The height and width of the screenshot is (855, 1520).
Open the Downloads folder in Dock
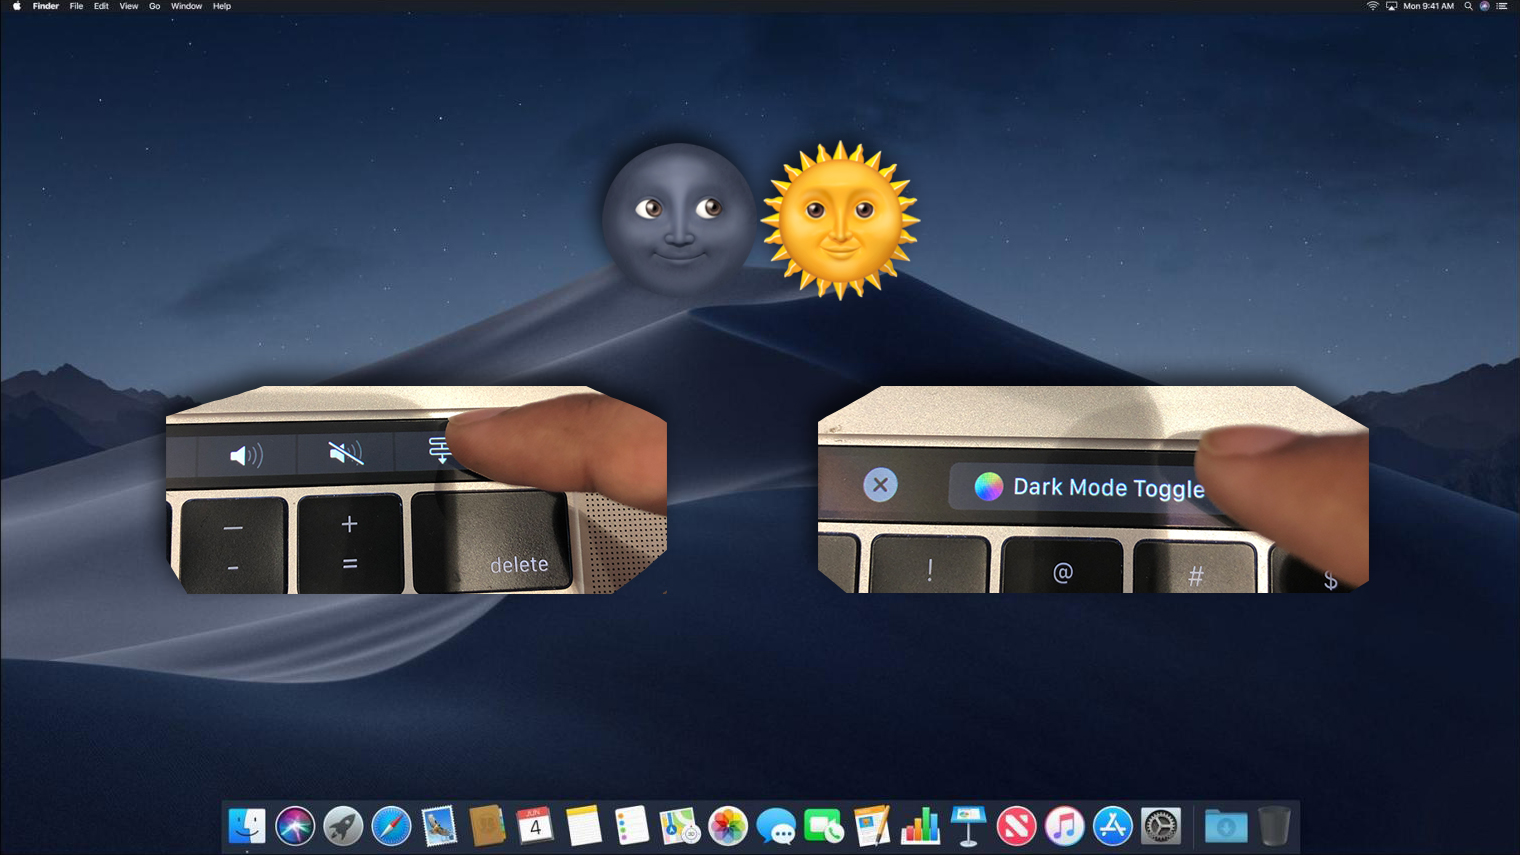[x=1225, y=827]
